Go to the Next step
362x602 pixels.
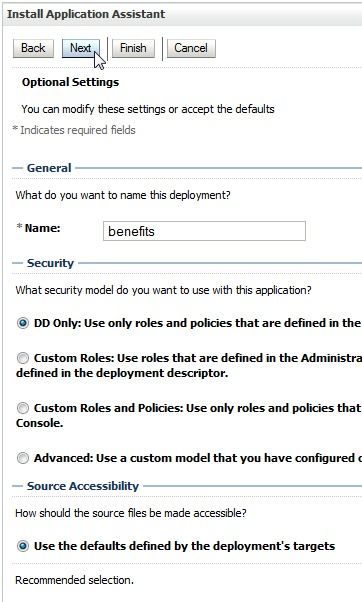[x=81, y=48]
